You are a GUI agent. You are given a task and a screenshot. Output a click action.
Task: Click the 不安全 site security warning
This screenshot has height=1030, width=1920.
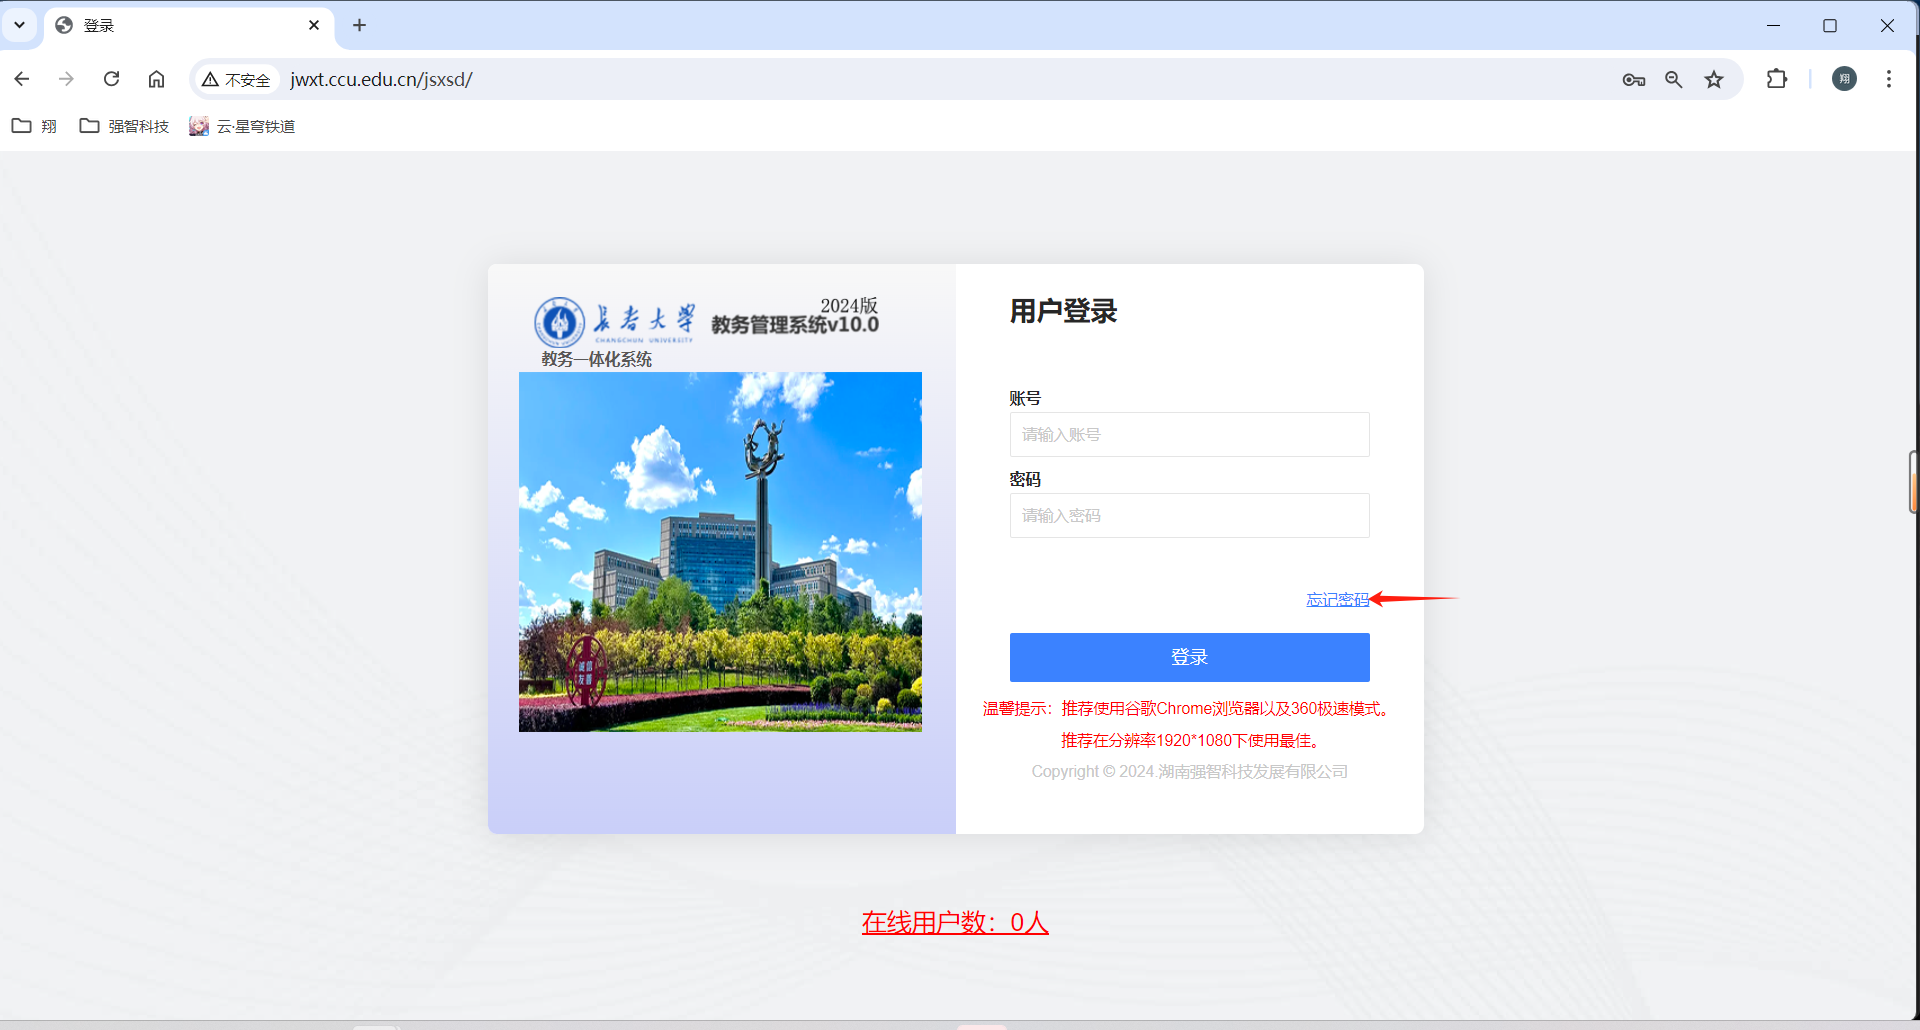pos(237,80)
